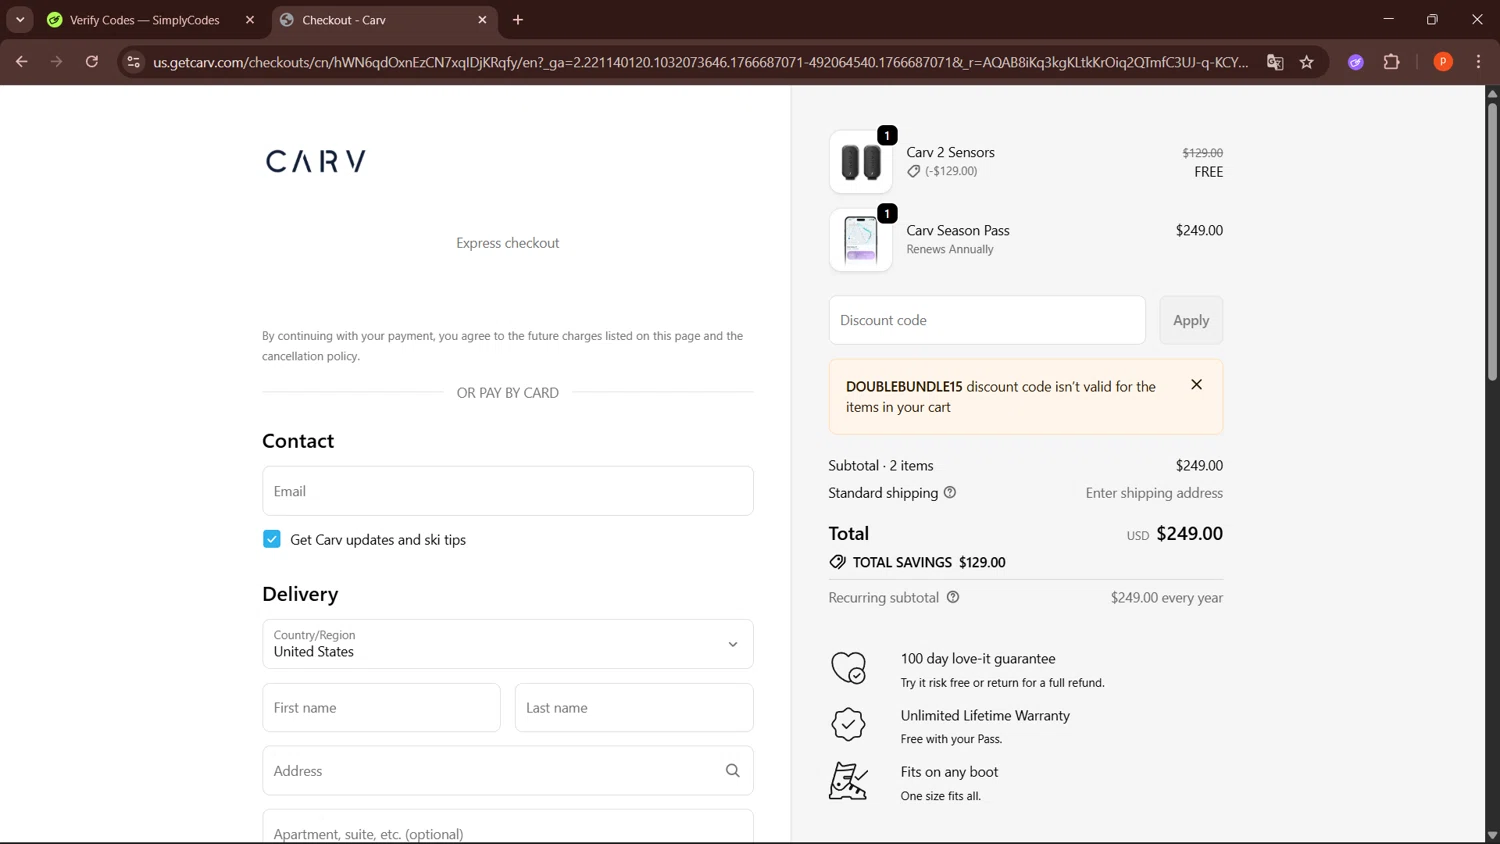Click the discount tag icon under Carv 2 Sensors
The image size is (1500, 844).
tap(913, 171)
